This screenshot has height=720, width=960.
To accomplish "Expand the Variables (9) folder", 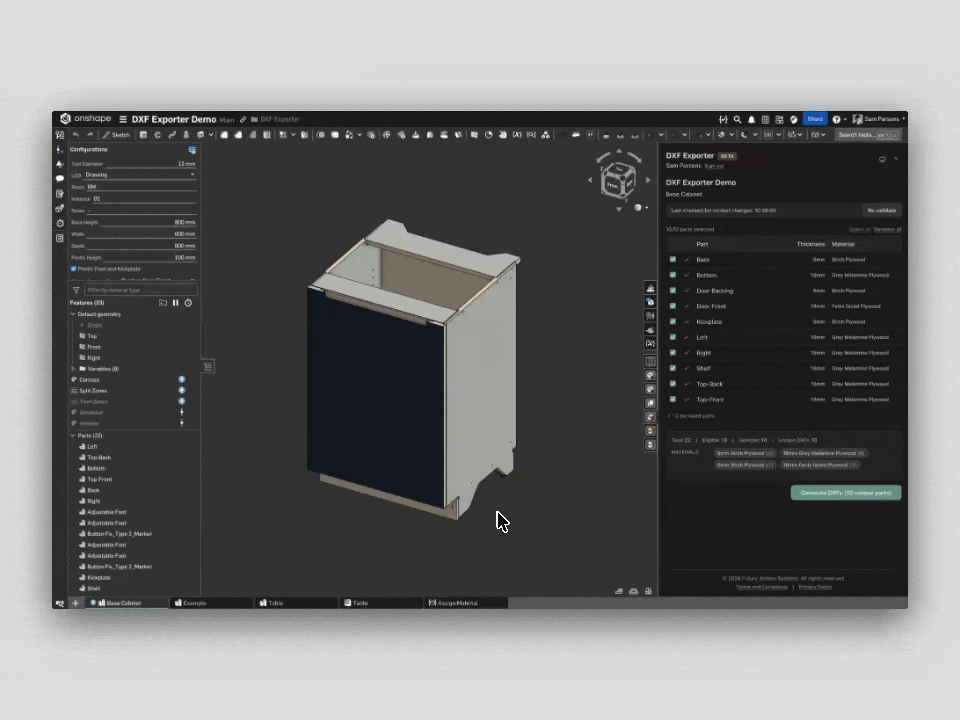I will (73, 369).
